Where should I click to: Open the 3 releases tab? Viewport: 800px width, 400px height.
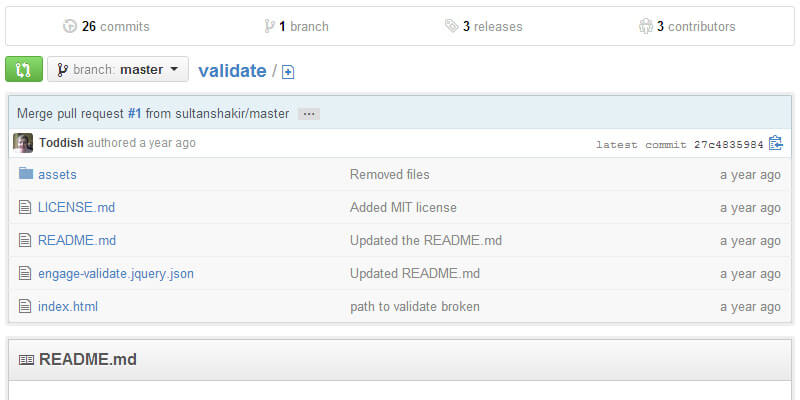pos(484,26)
